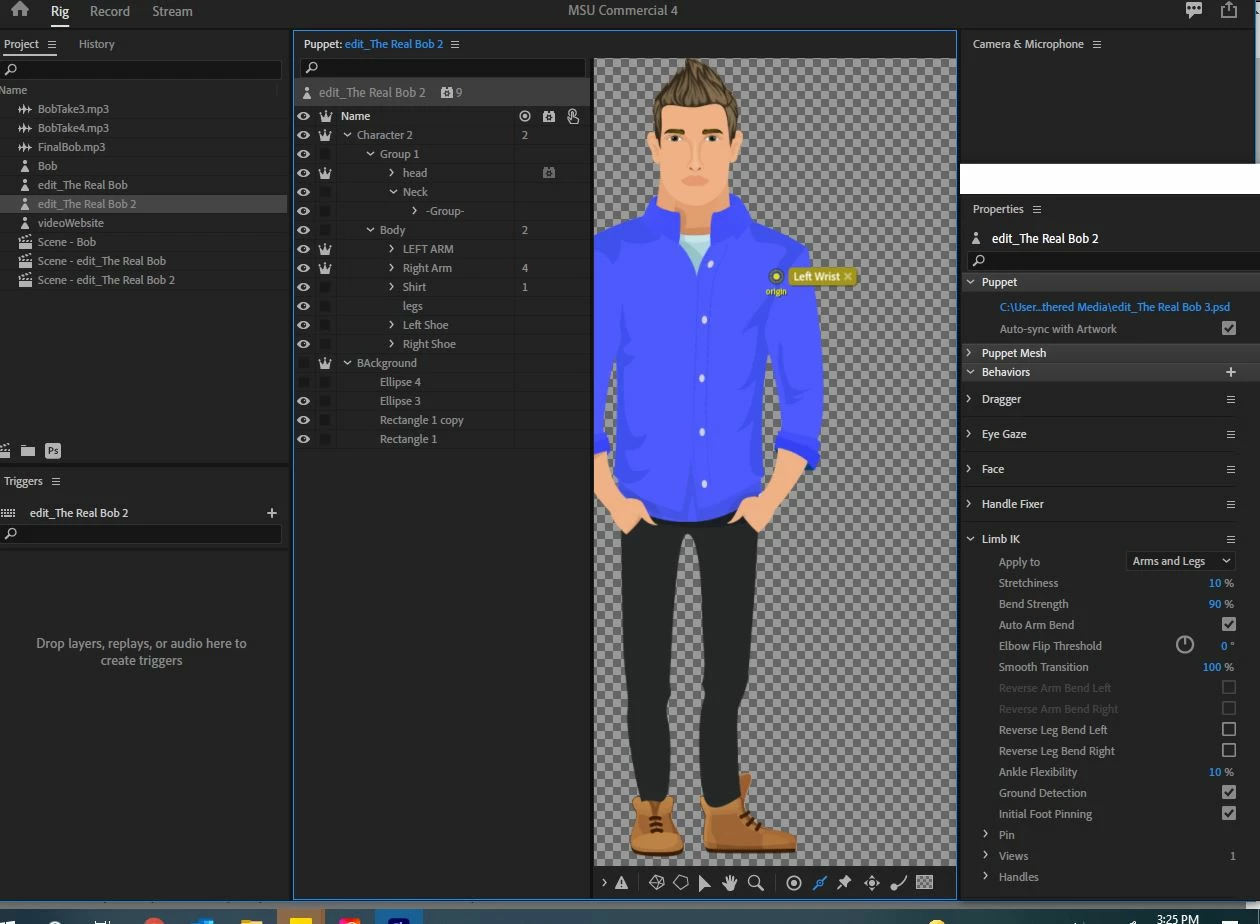The image size is (1260, 924).
Task: Open the linked PSD file path
Action: [x=1114, y=307]
